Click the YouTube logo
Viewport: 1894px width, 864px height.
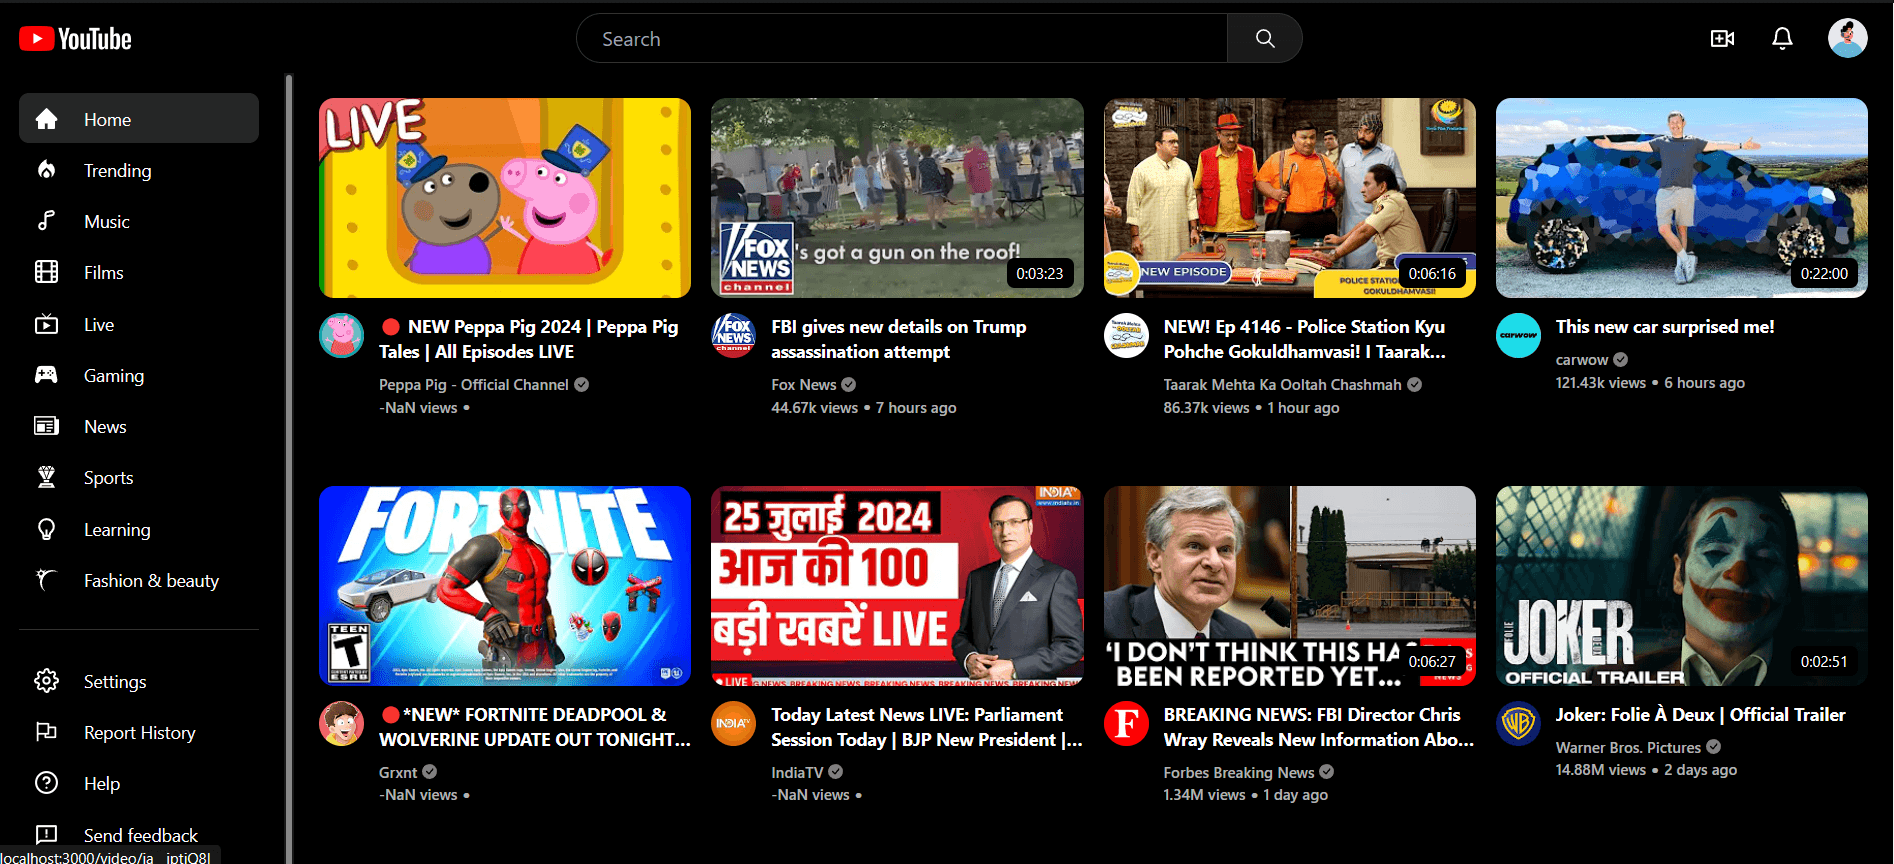pyautogui.click(x=75, y=39)
